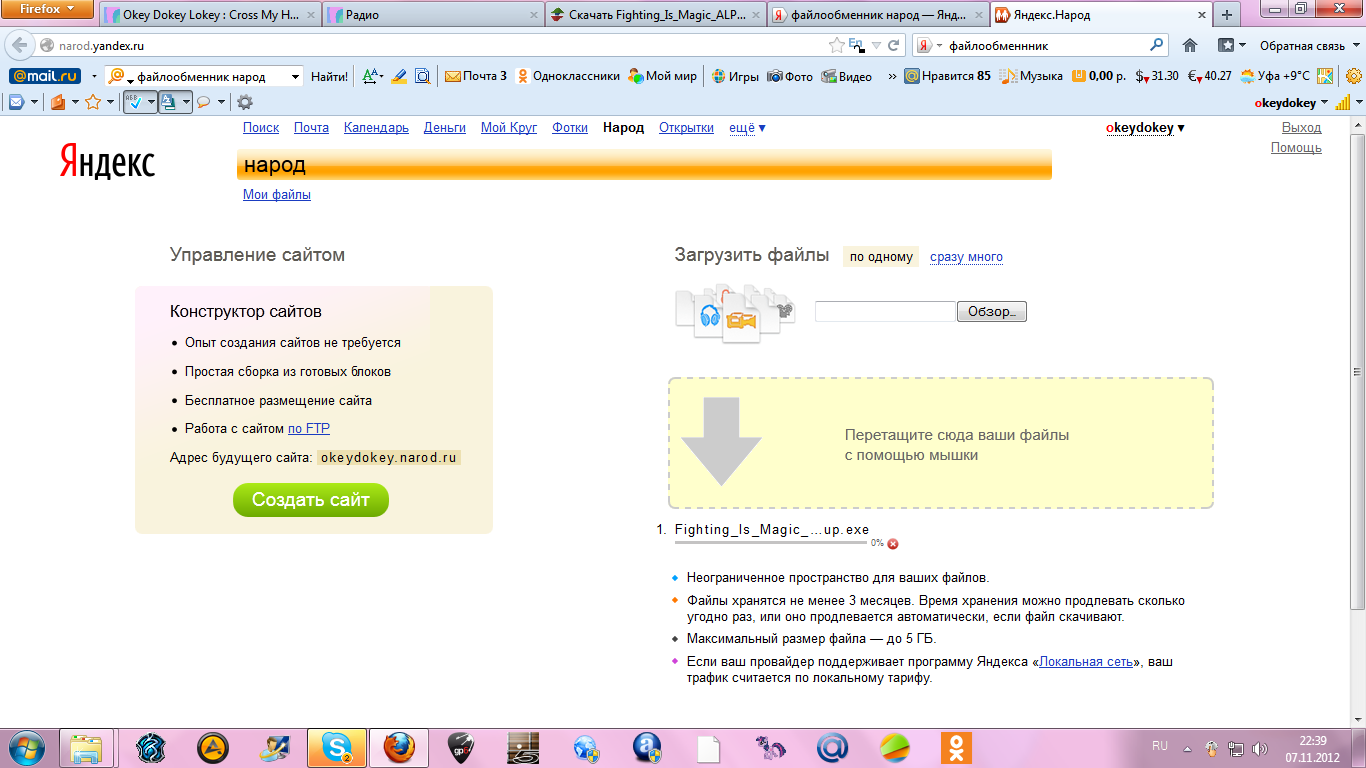Click the drag-and-drop file upload area
Viewport: 1366px width, 768px height.
(x=941, y=444)
